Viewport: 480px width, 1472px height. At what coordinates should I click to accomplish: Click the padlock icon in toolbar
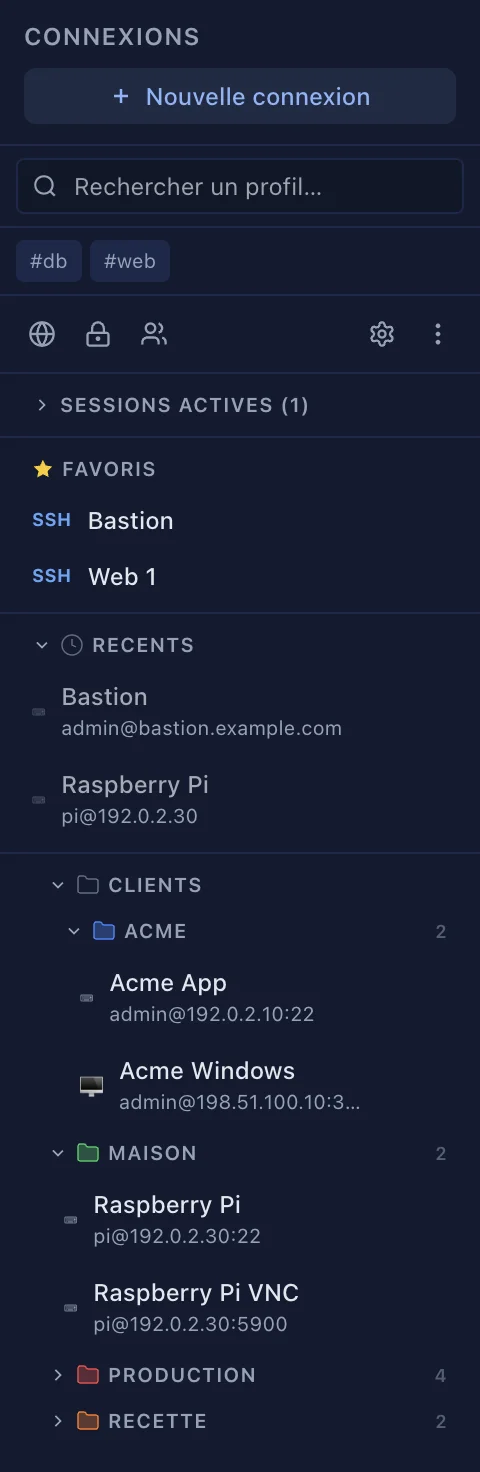pos(98,334)
